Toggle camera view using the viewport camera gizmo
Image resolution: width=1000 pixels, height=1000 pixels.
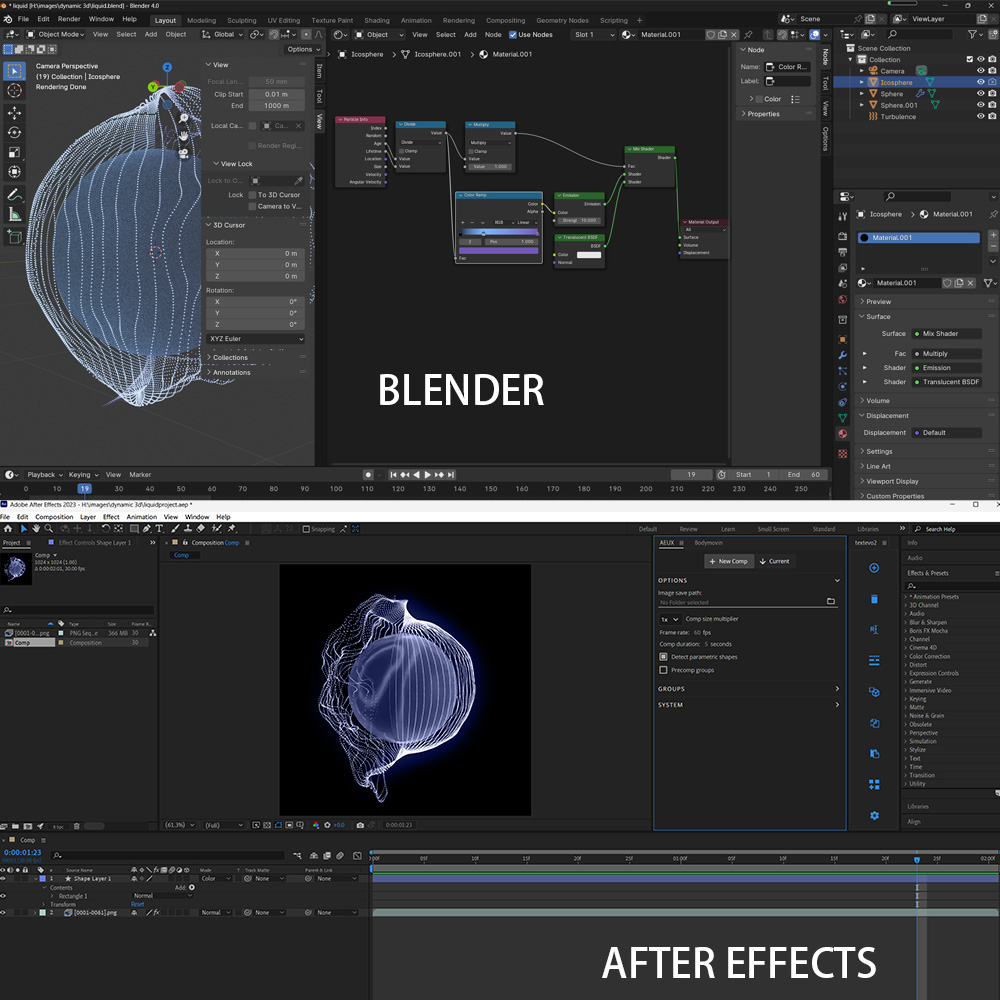pyautogui.click(x=184, y=153)
